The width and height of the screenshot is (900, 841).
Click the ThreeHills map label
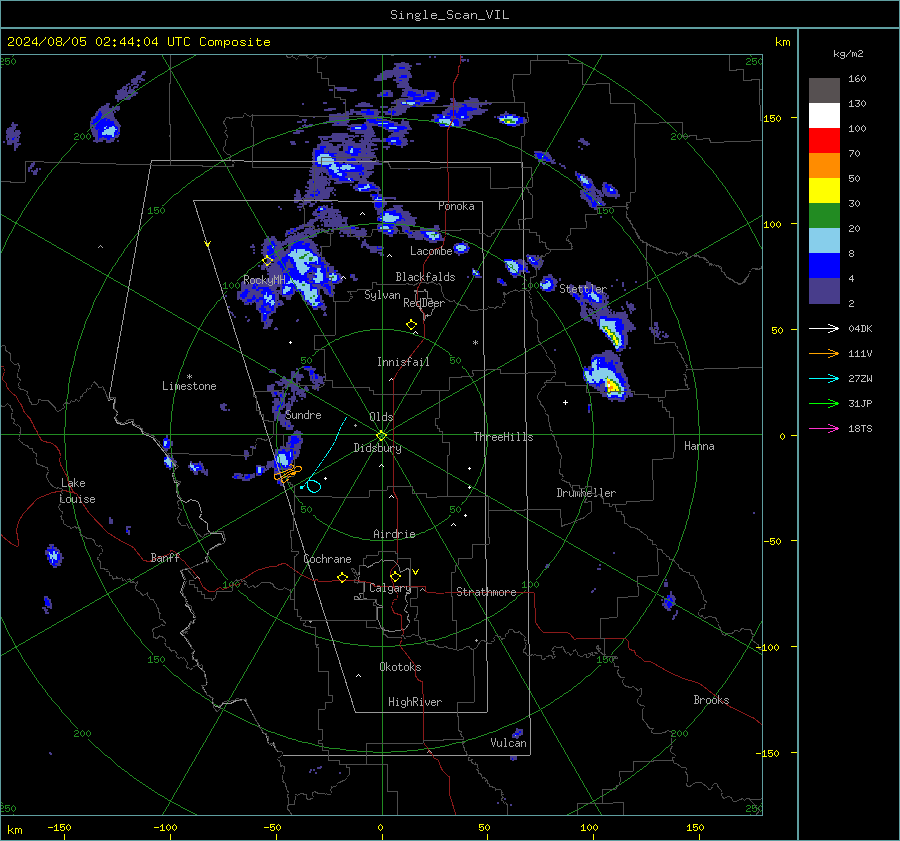[x=503, y=437]
